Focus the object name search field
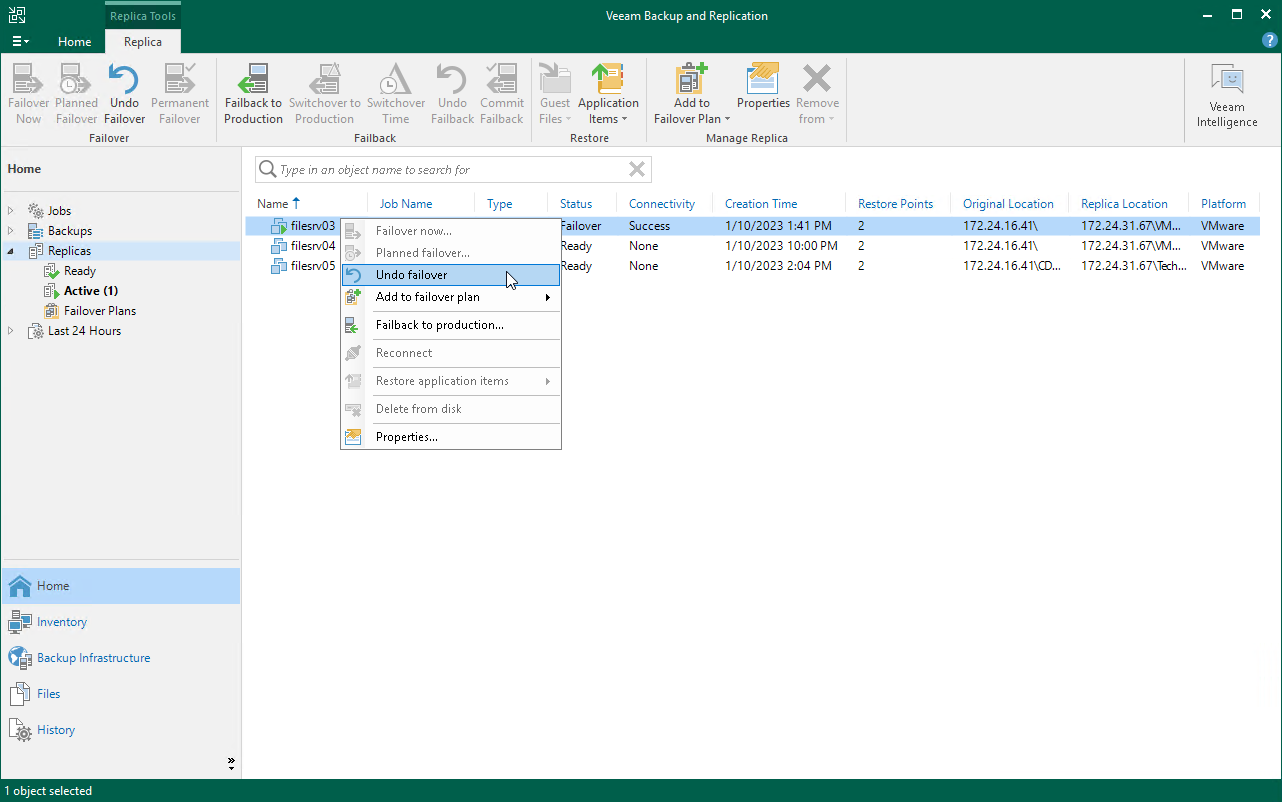This screenshot has height=802, width=1282. [x=452, y=170]
